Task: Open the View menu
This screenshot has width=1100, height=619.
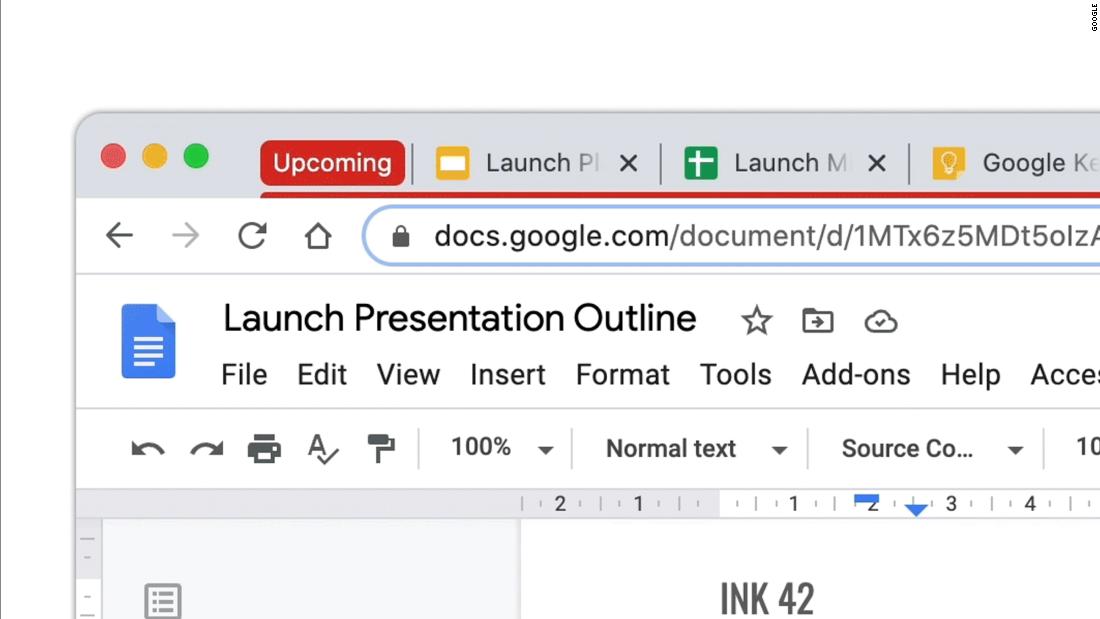Action: (x=408, y=375)
